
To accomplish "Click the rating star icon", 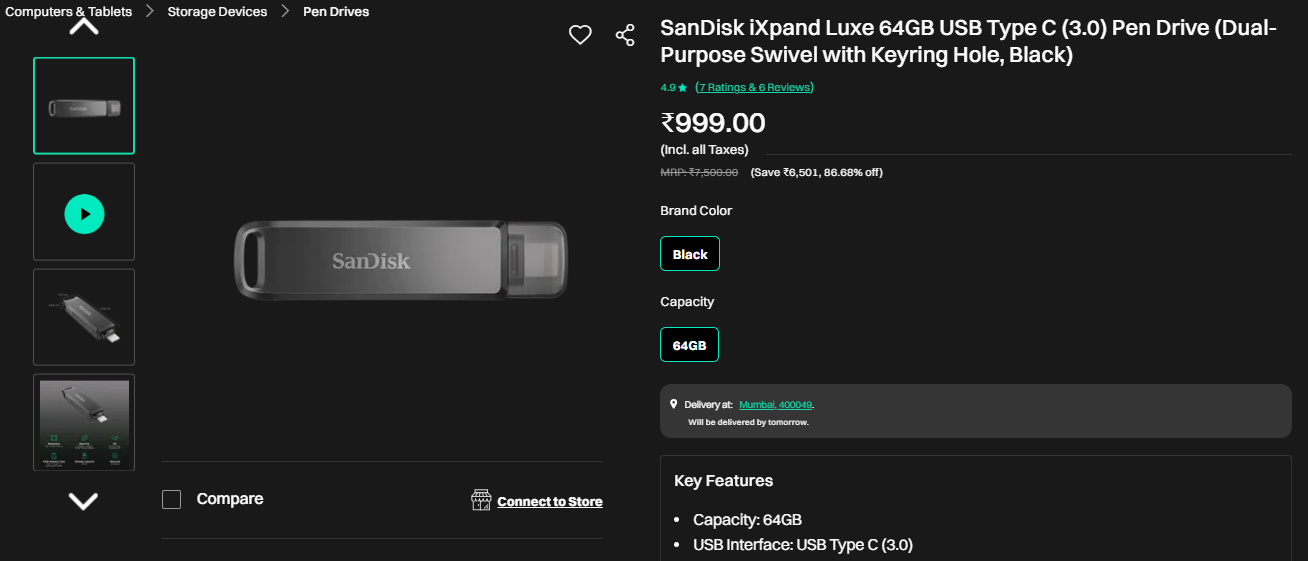I will [682, 88].
